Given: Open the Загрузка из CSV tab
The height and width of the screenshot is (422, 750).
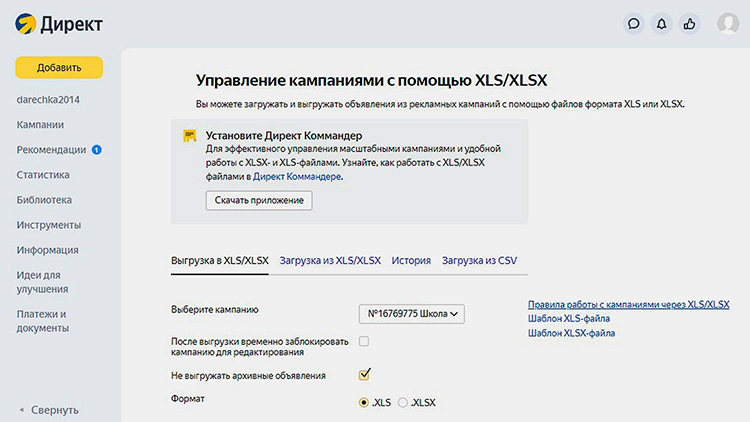Looking at the screenshot, I should 479,260.
